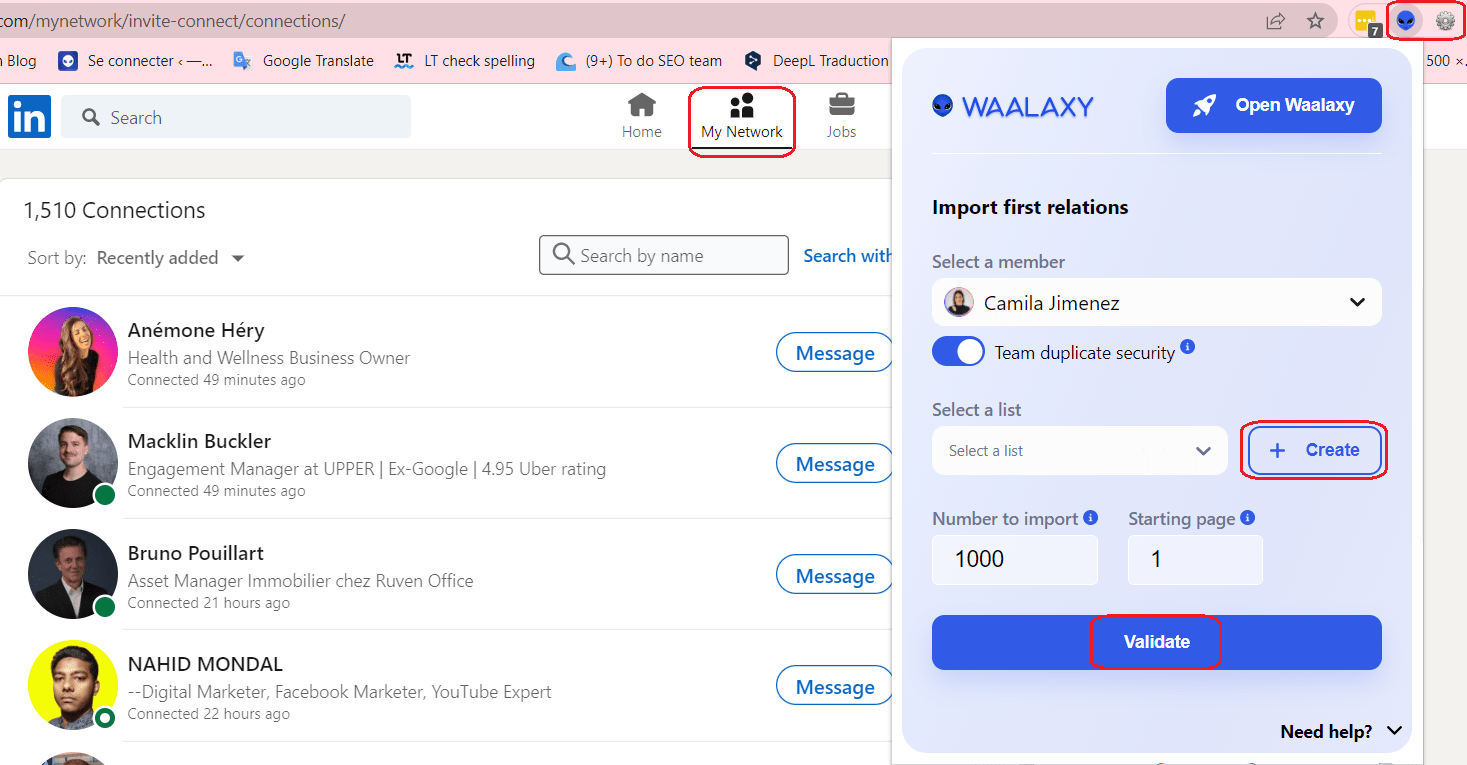
Task: Click the Create list button
Action: click(x=1315, y=450)
